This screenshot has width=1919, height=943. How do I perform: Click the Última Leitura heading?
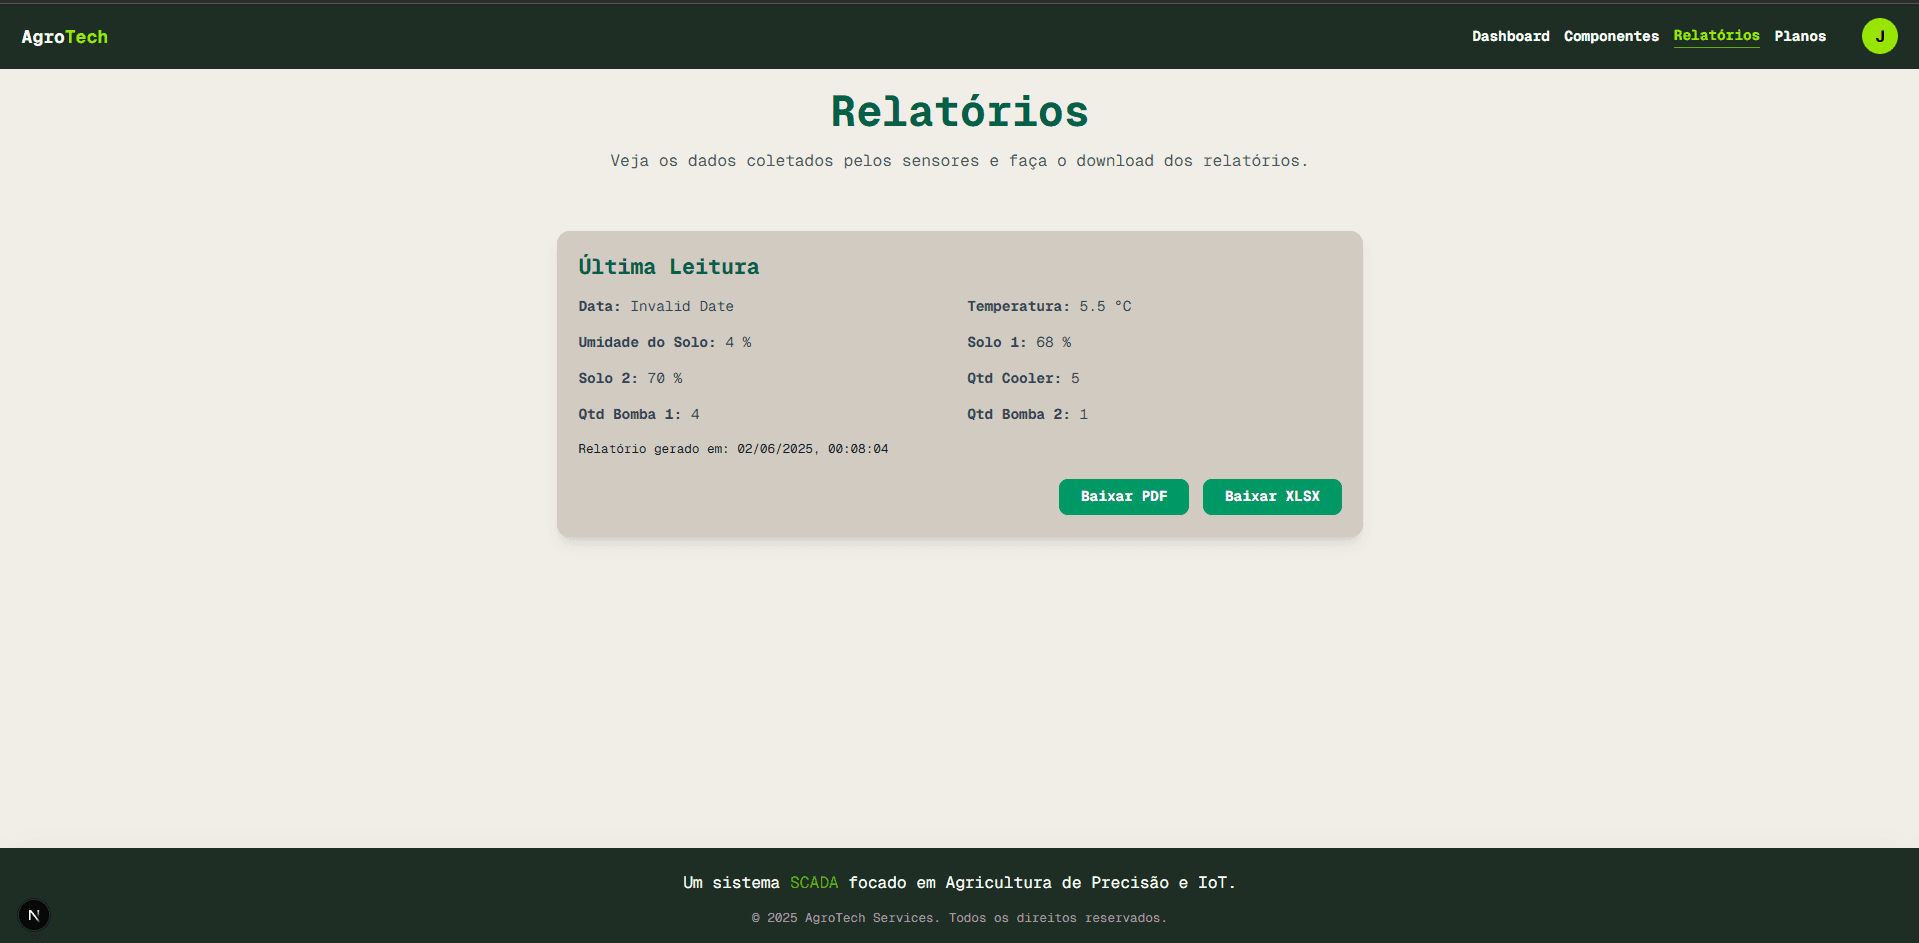668,266
